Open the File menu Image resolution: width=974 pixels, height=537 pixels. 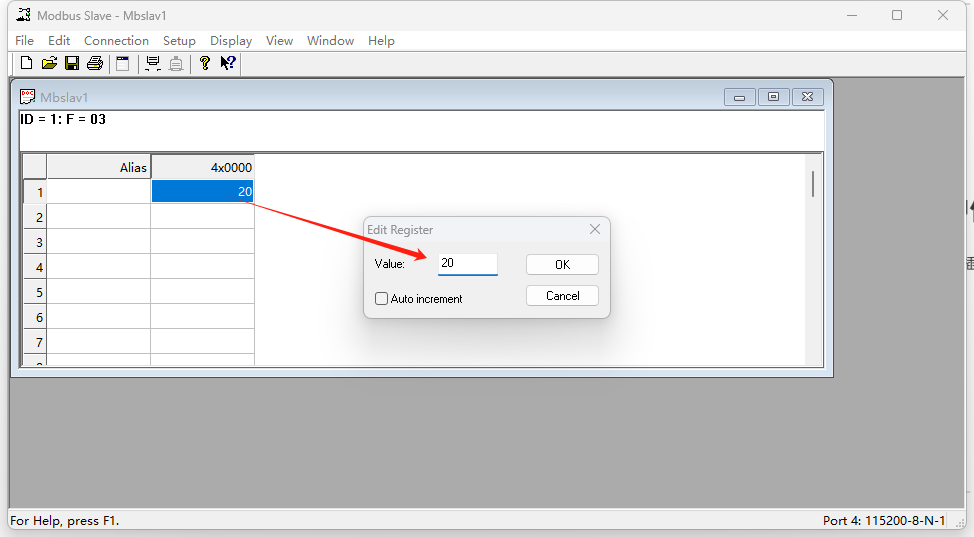24,41
